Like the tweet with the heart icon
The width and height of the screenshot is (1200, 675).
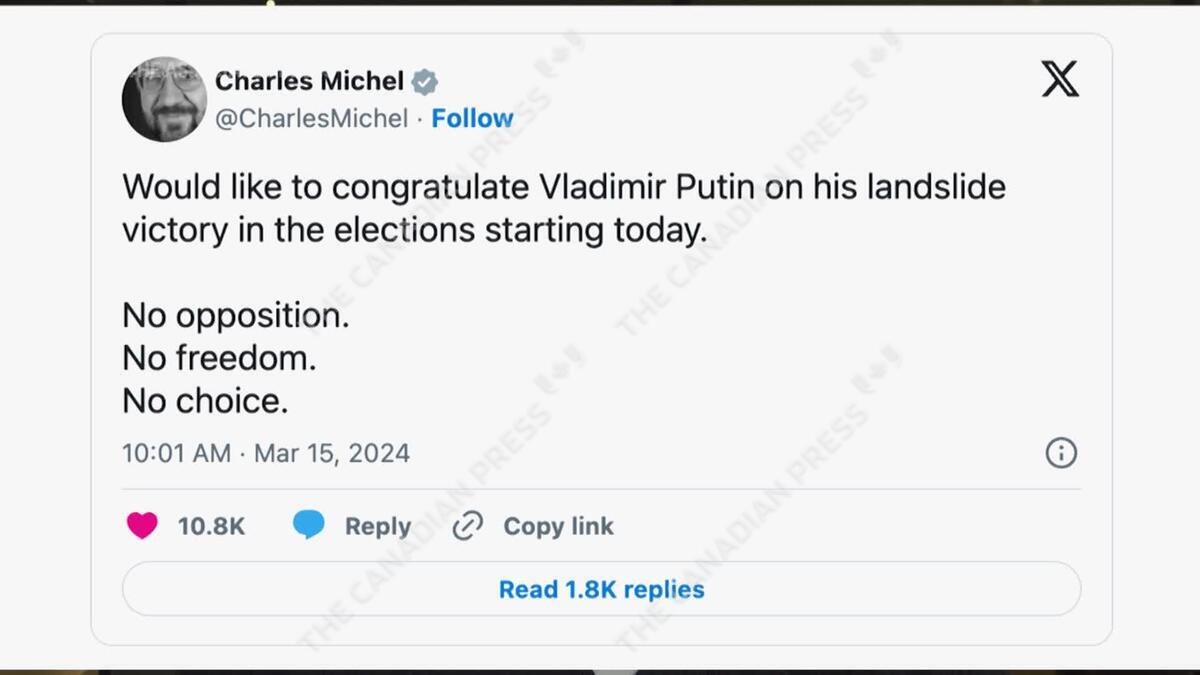click(142, 526)
